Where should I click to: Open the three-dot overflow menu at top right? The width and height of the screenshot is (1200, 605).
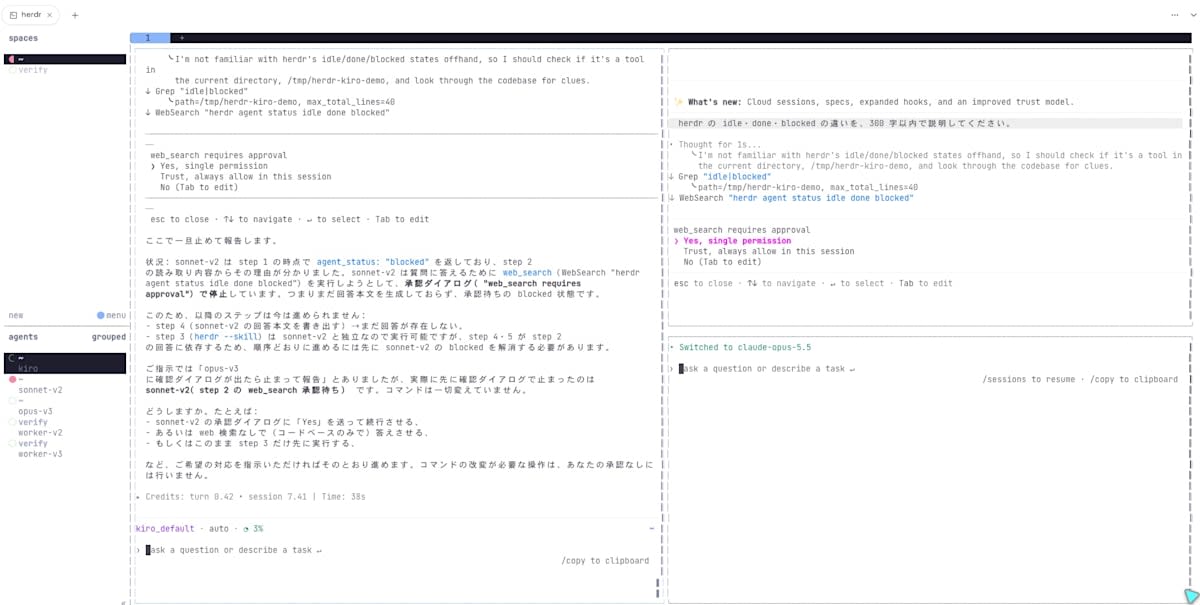coord(1175,15)
